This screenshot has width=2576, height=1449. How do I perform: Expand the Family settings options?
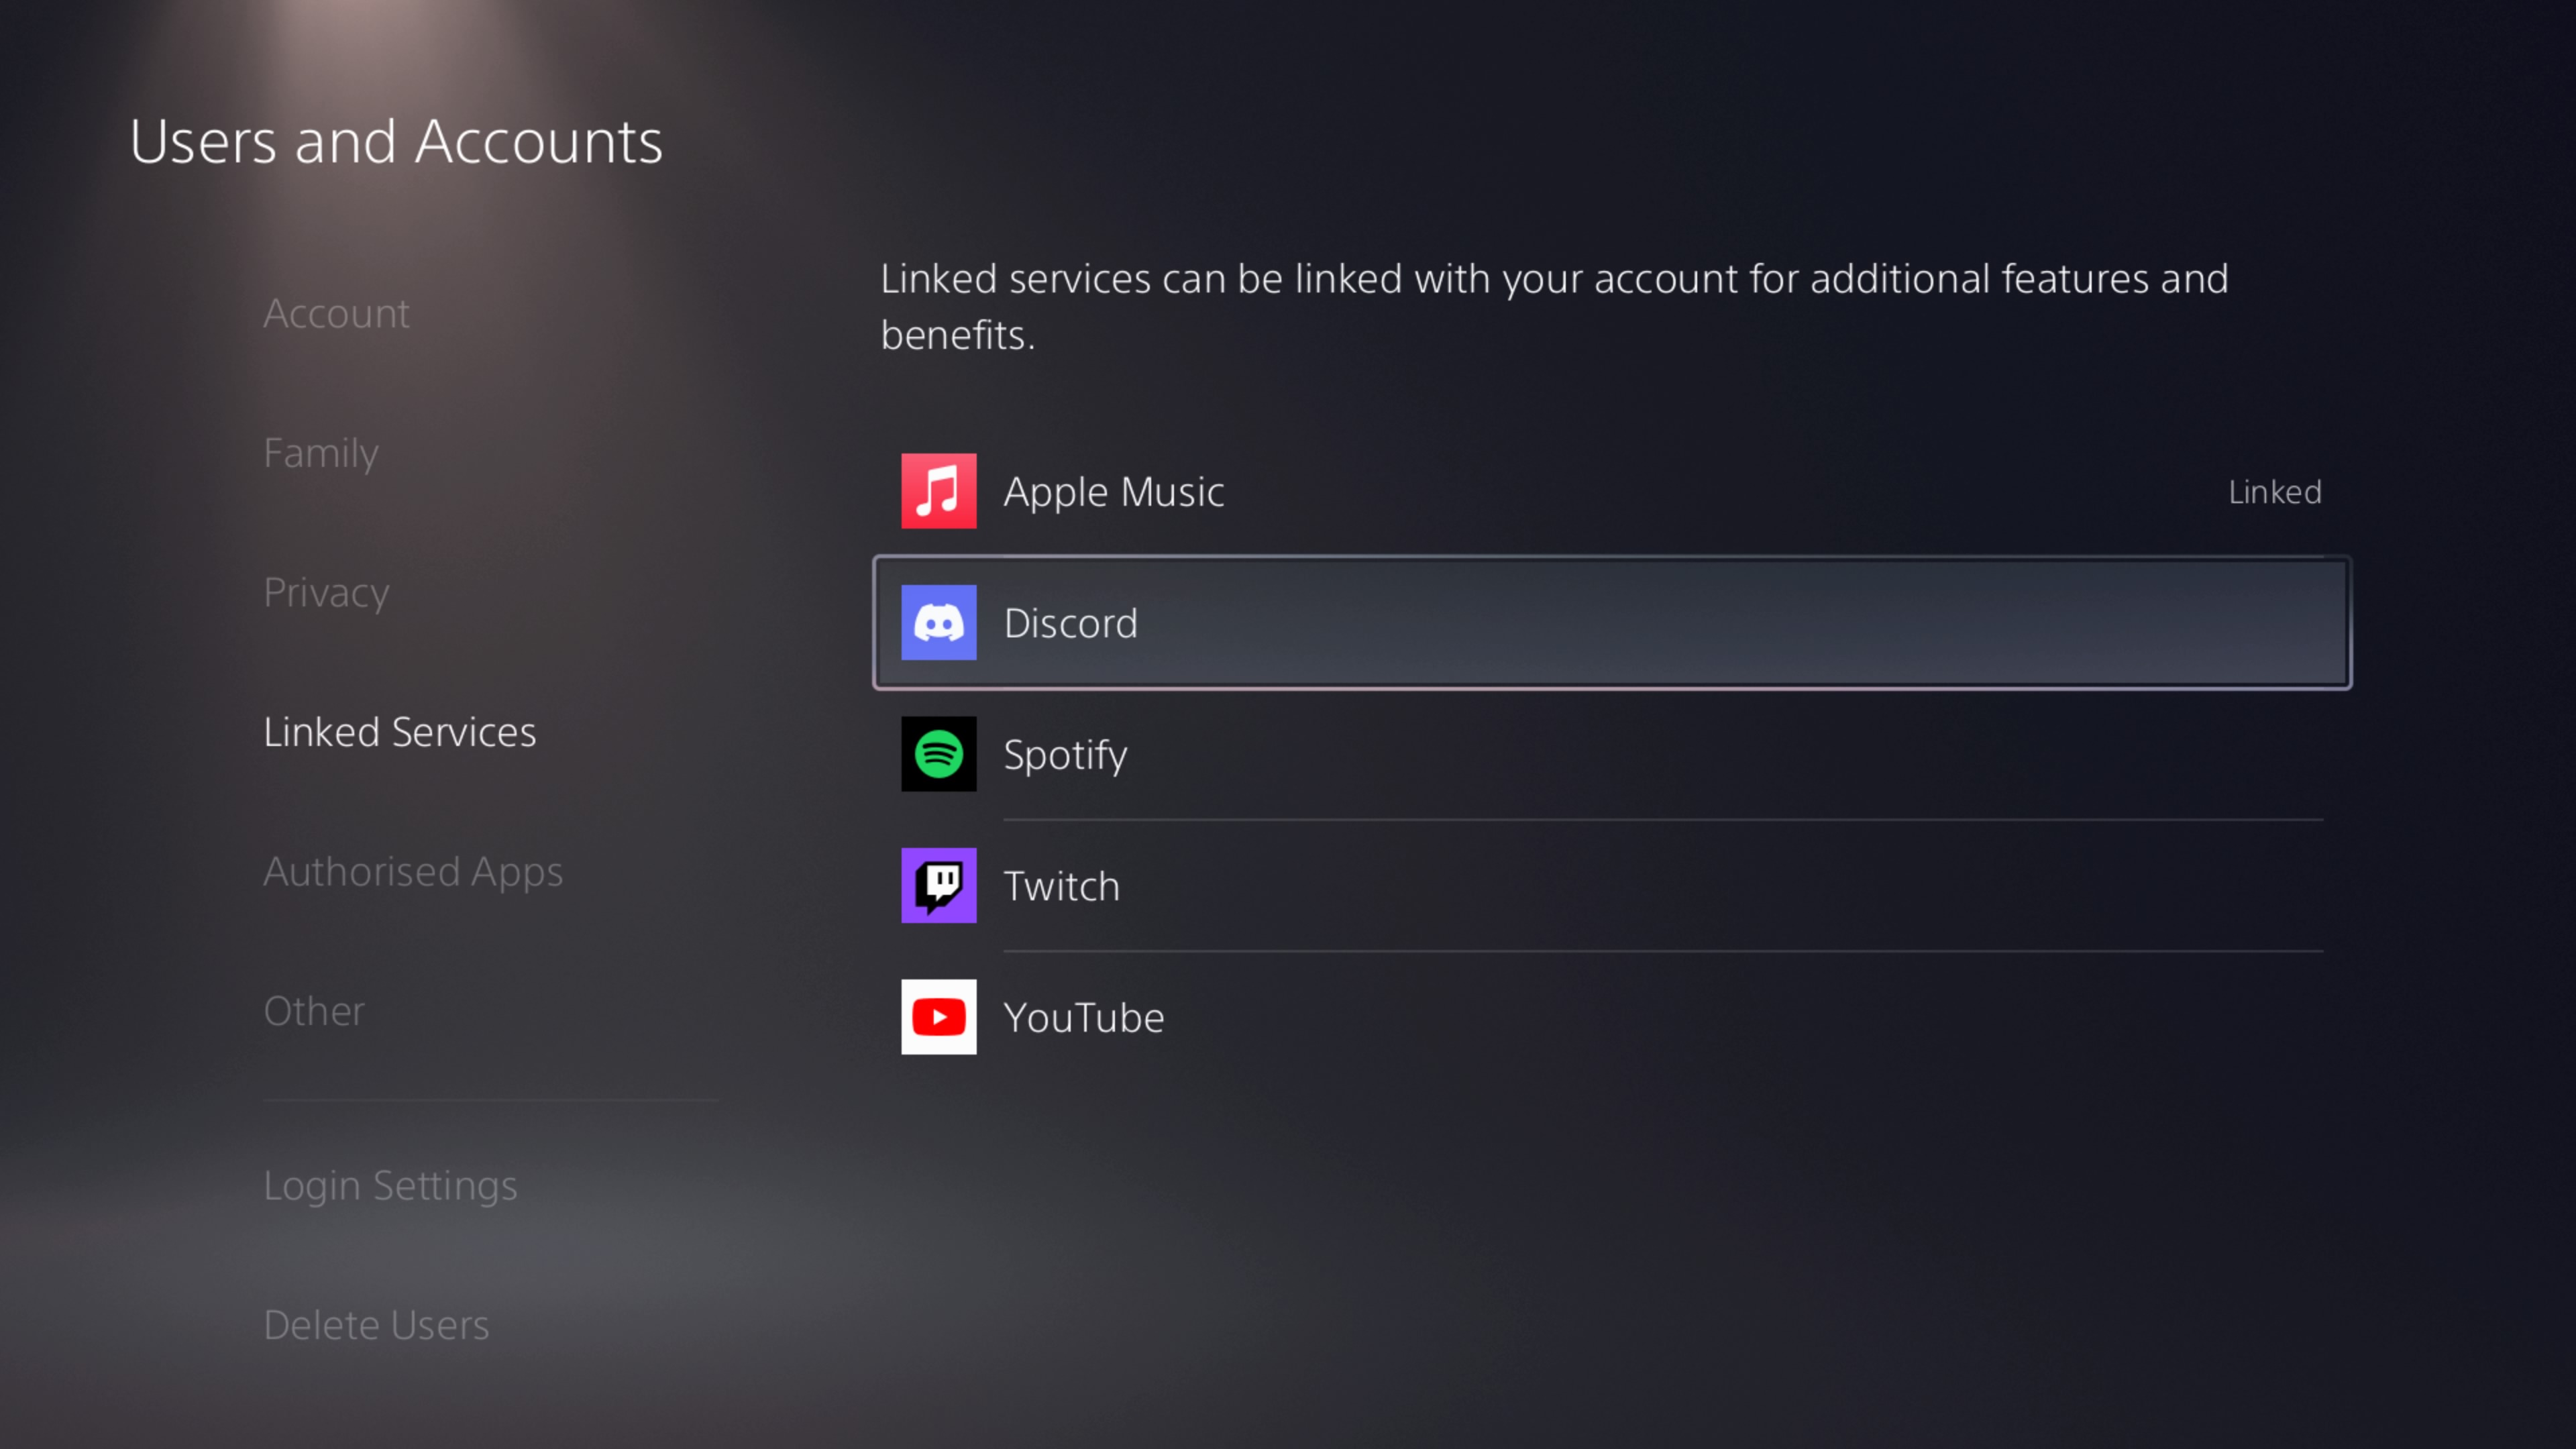[320, 451]
